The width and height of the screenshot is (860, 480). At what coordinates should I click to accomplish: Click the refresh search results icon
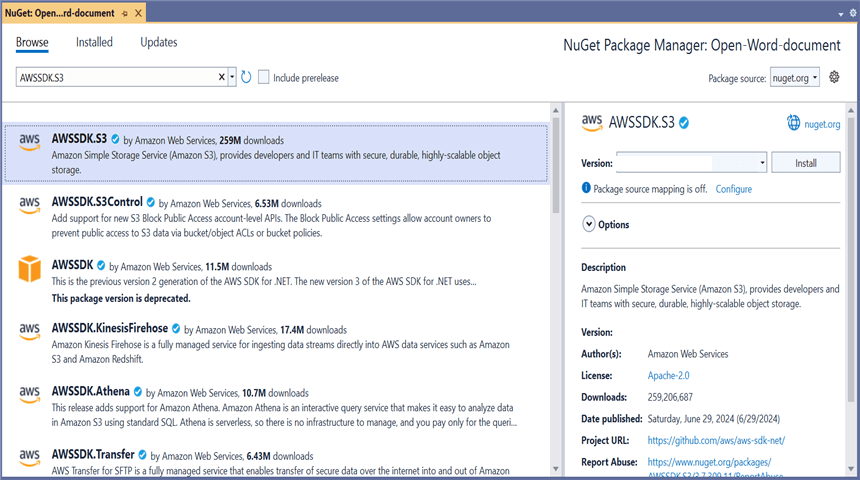coord(246,77)
